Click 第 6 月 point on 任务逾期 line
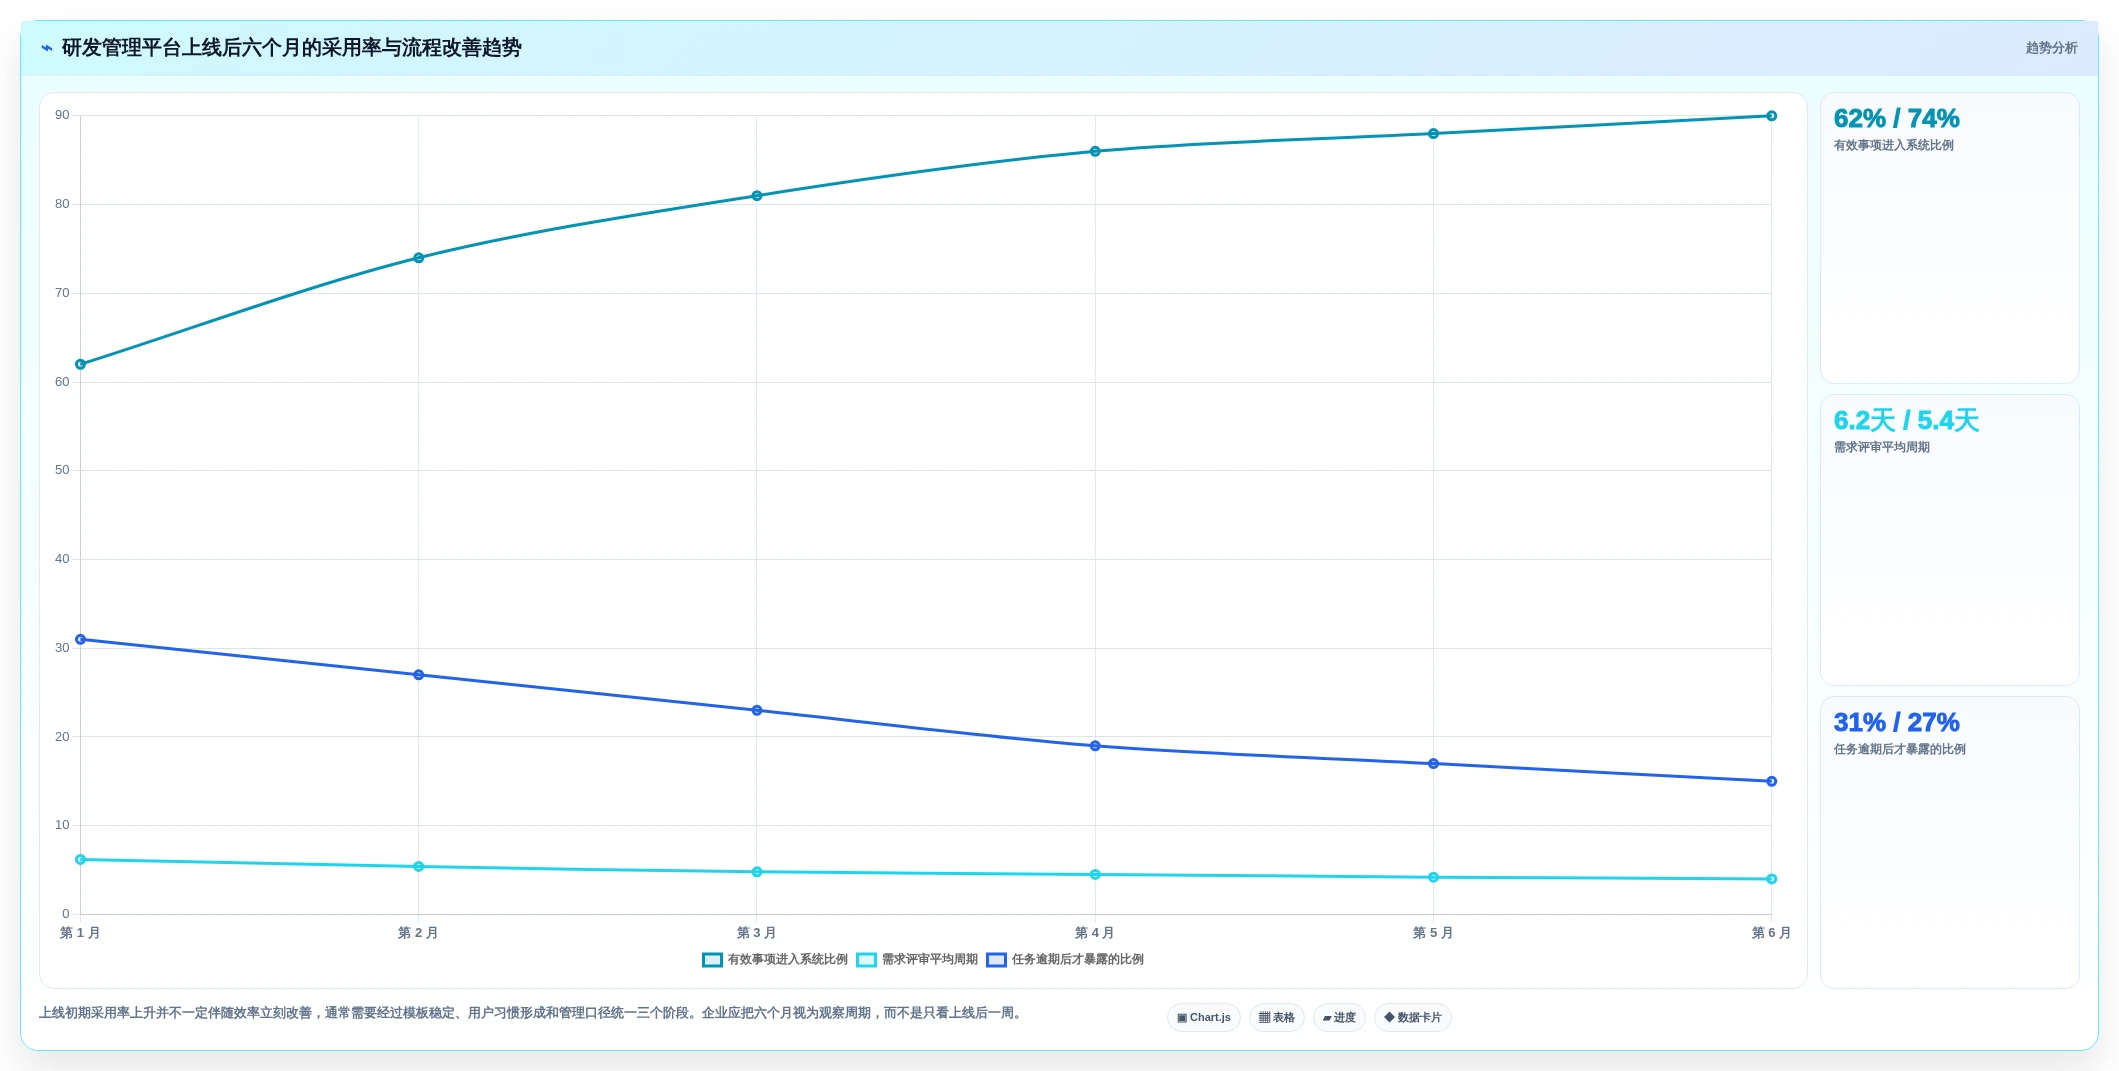This screenshot has width=2119, height=1071. (1771, 782)
